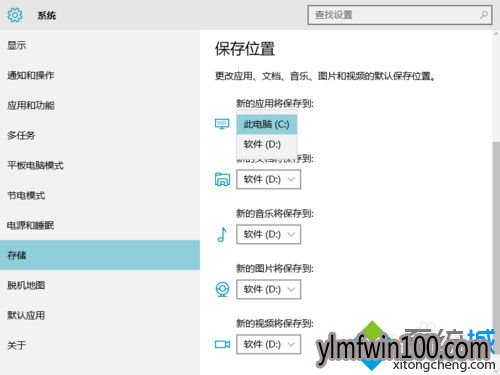Click the 新的音乐将保存到 label
Viewport: 500px width, 375px height.
click(x=275, y=213)
